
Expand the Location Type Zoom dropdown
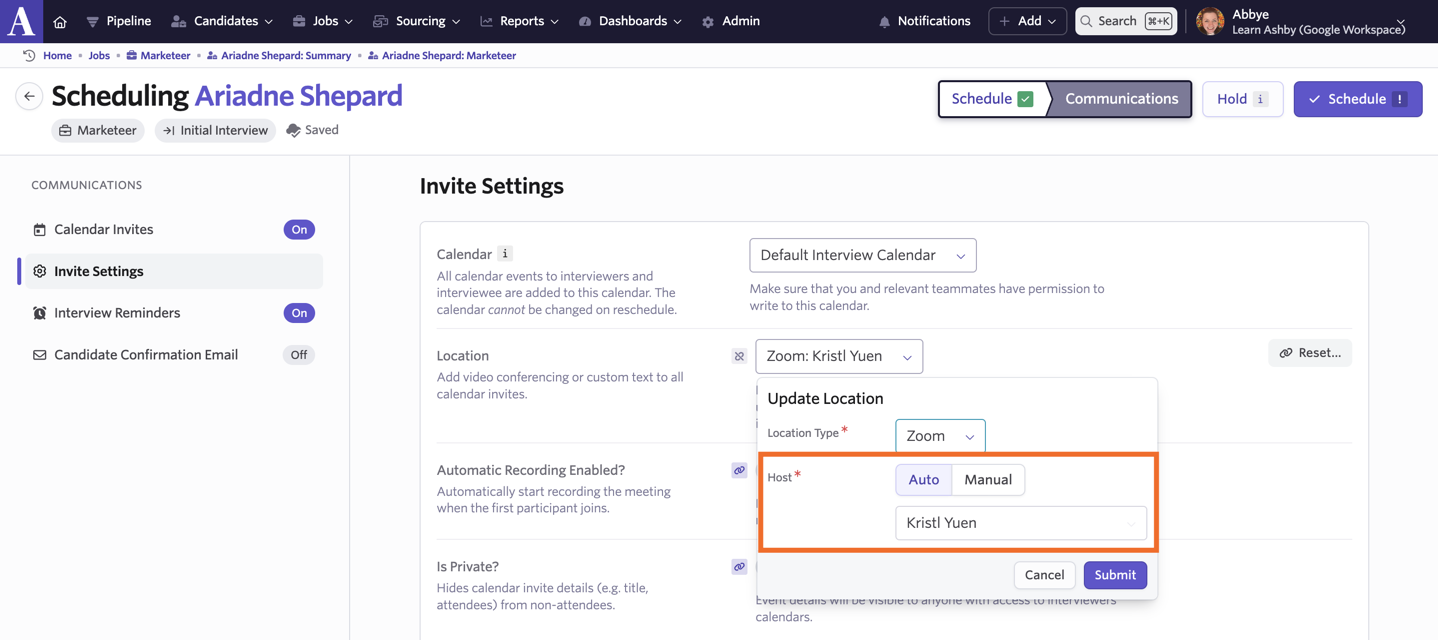(x=939, y=436)
